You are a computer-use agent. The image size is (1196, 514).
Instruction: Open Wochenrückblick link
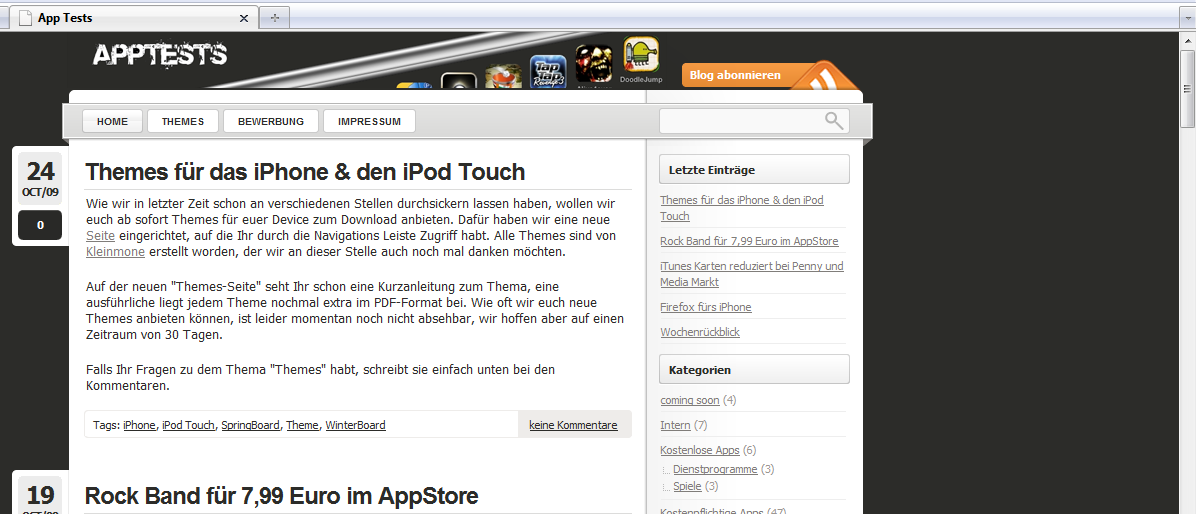[x=699, y=332]
